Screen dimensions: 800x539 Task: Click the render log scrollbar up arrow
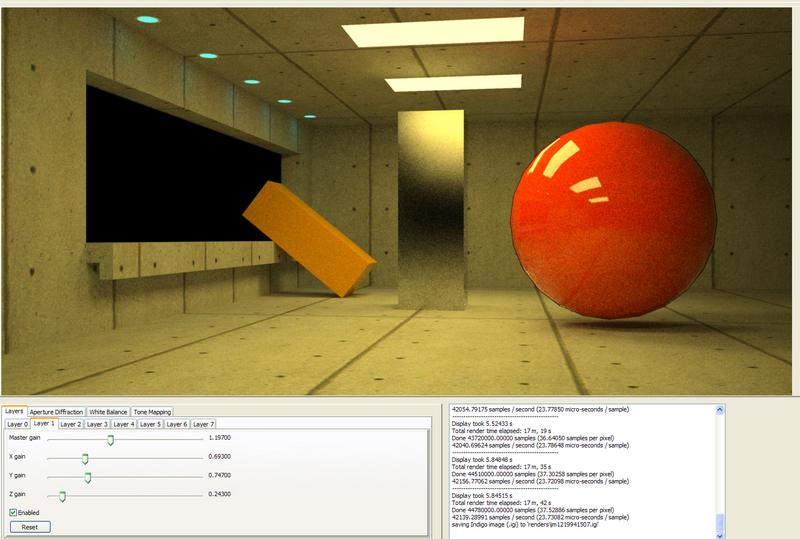tap(721, 410)
